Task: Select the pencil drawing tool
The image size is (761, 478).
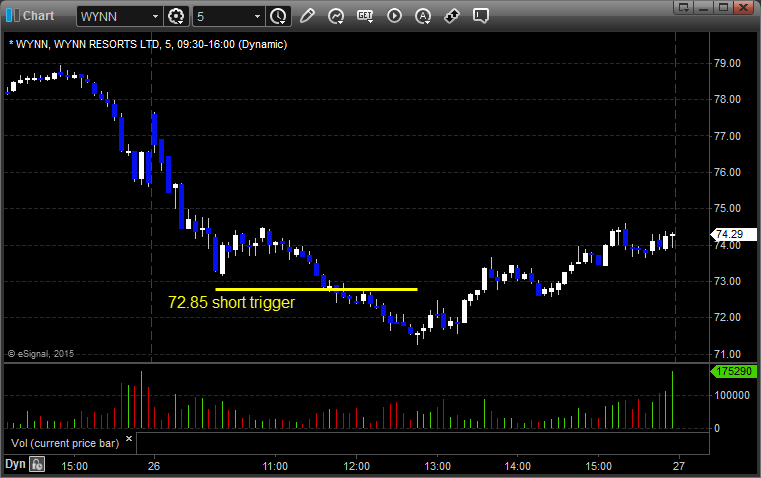Action: 307,16
